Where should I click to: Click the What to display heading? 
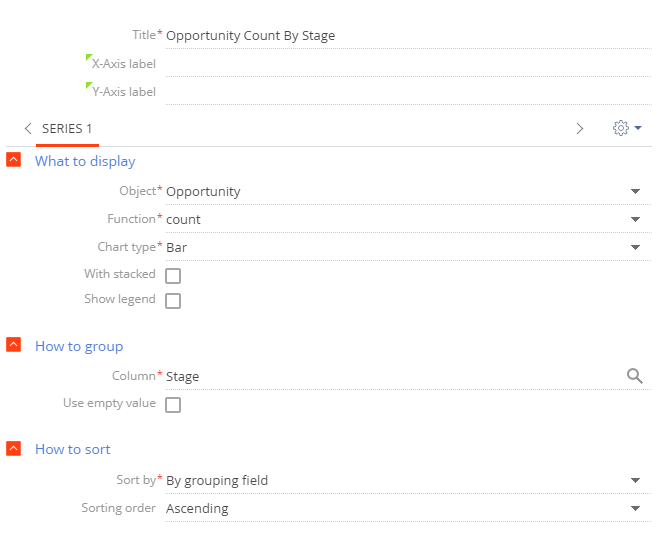(x=85, y=161)
